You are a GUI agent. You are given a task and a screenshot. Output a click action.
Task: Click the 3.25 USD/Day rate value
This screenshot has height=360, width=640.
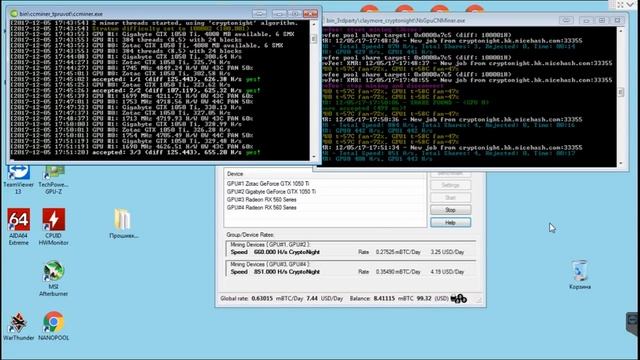447,252
